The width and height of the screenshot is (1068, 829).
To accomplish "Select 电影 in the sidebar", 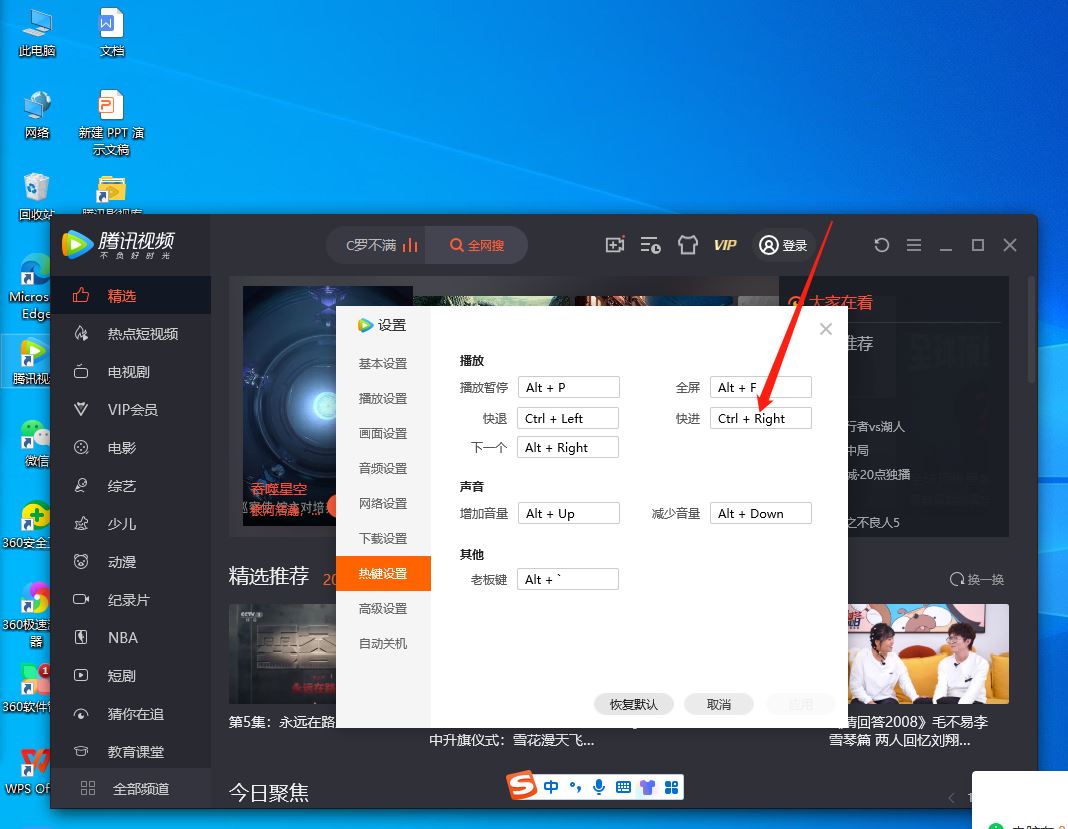I will tap(130, 448).
